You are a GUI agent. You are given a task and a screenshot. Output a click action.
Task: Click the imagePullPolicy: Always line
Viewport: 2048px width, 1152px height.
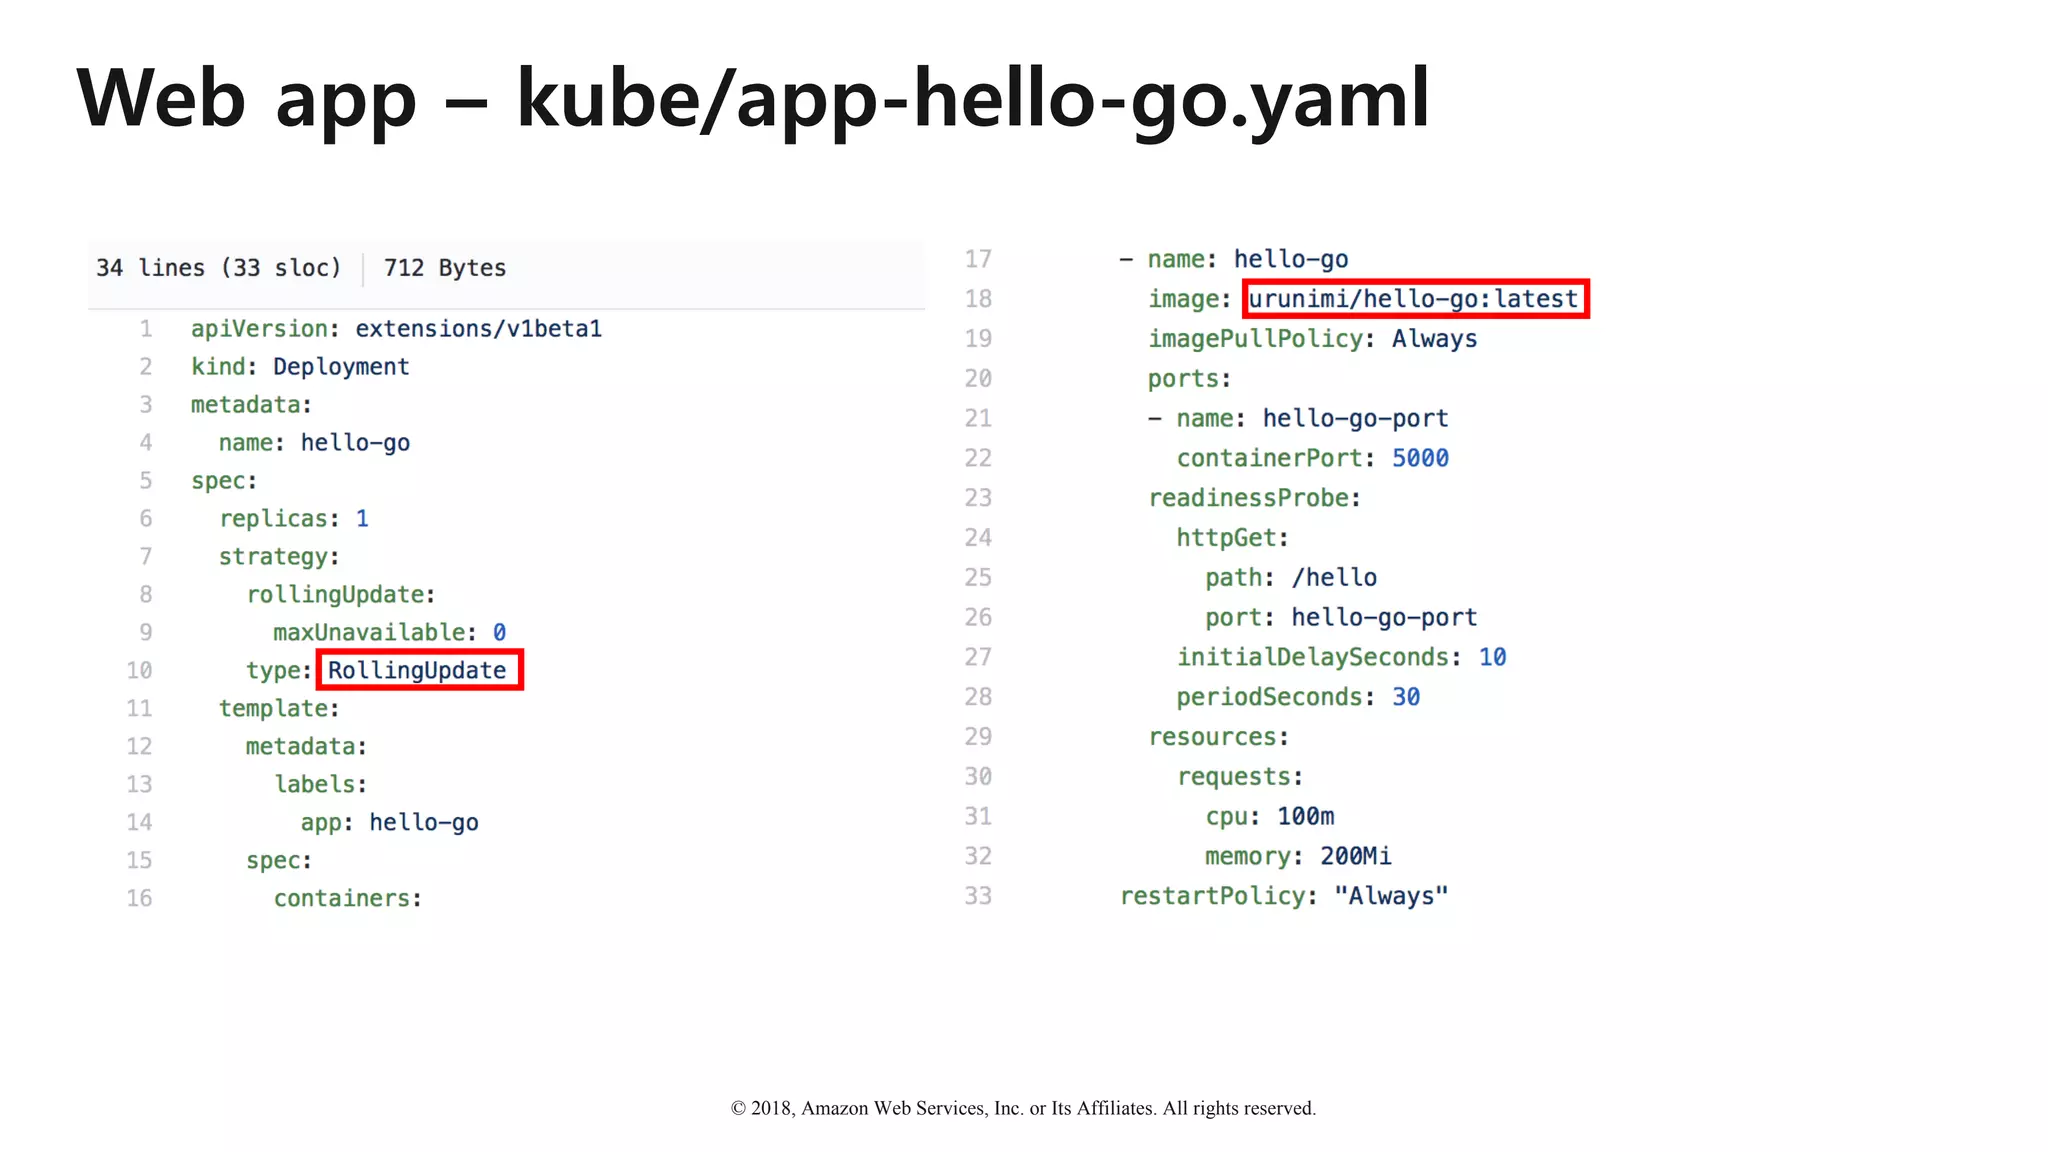(x=1311, y=339)
